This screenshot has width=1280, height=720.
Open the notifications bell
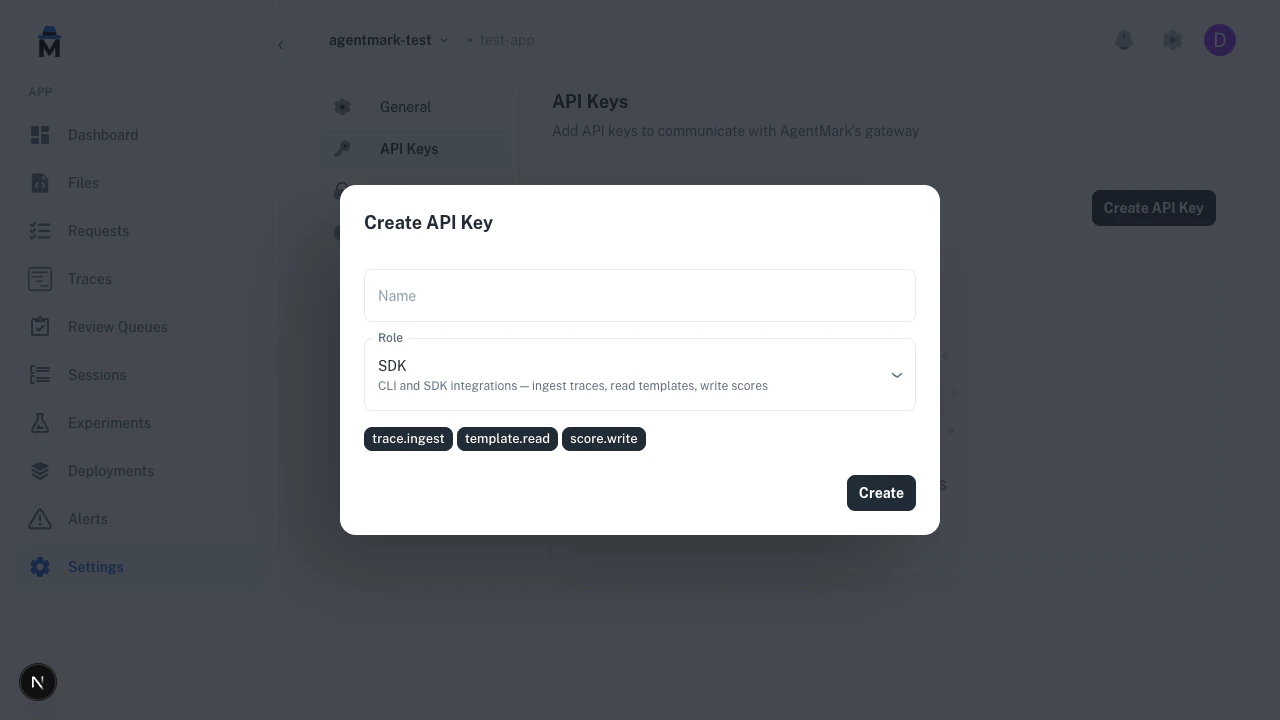(x=1124, y=40)
